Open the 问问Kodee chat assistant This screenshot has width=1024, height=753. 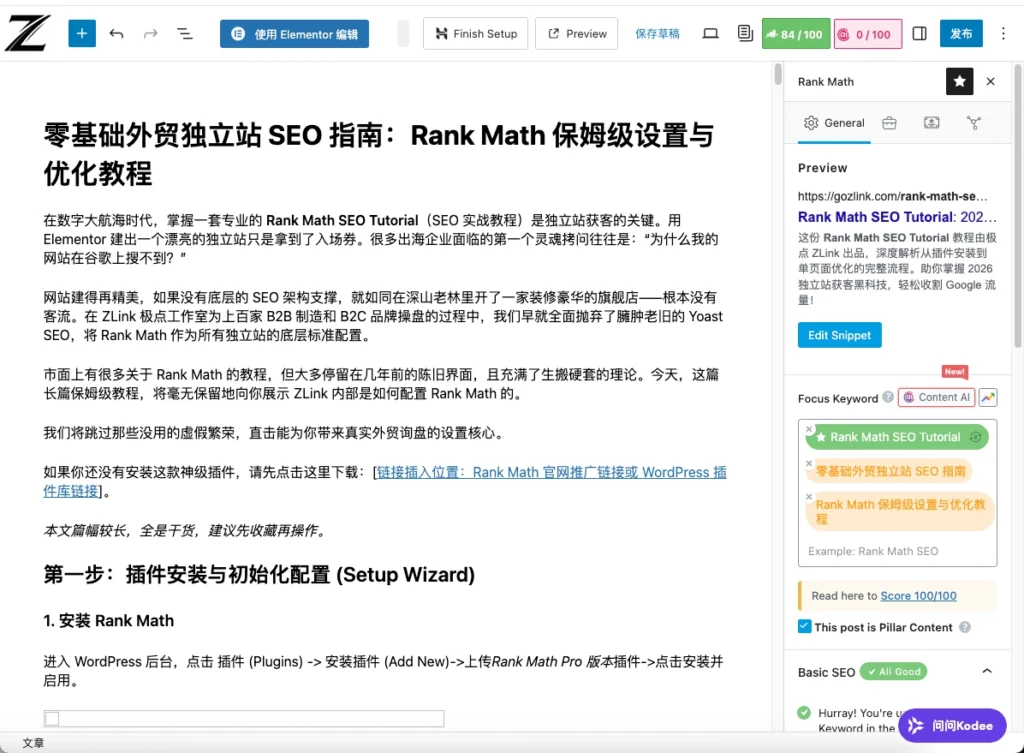(x=952, y=726)
